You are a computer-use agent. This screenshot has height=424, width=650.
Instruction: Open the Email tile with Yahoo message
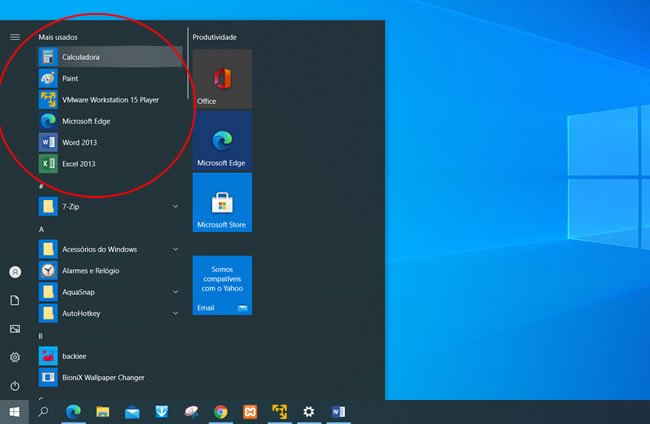coord(222,286)
